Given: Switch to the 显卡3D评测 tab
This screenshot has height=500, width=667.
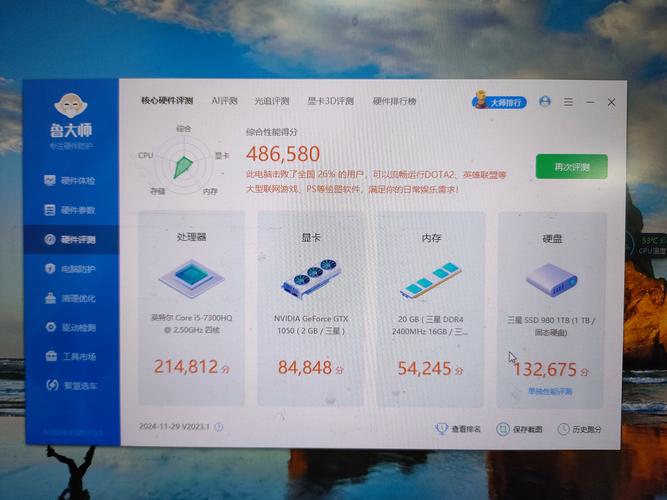Looking at the screenshot, I should click(x=331, y=101).
